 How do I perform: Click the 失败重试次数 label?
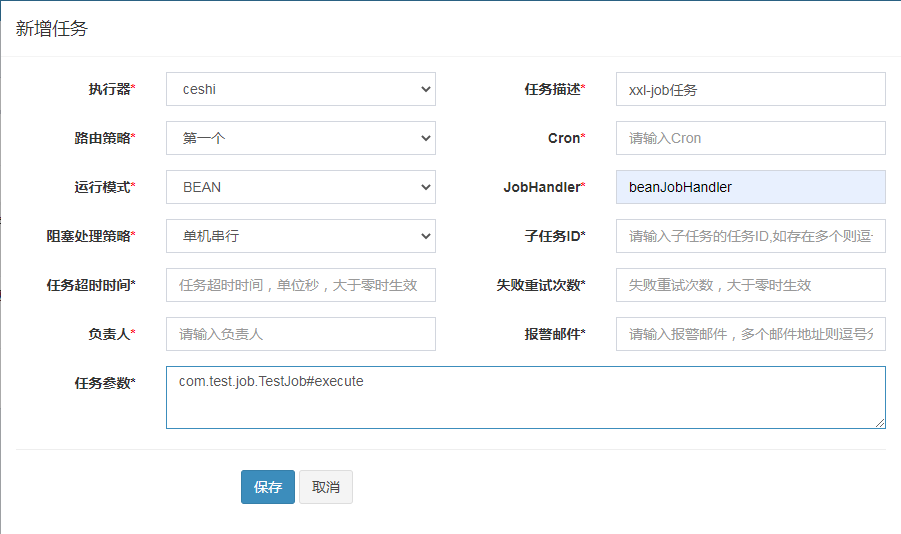(541, 285)
